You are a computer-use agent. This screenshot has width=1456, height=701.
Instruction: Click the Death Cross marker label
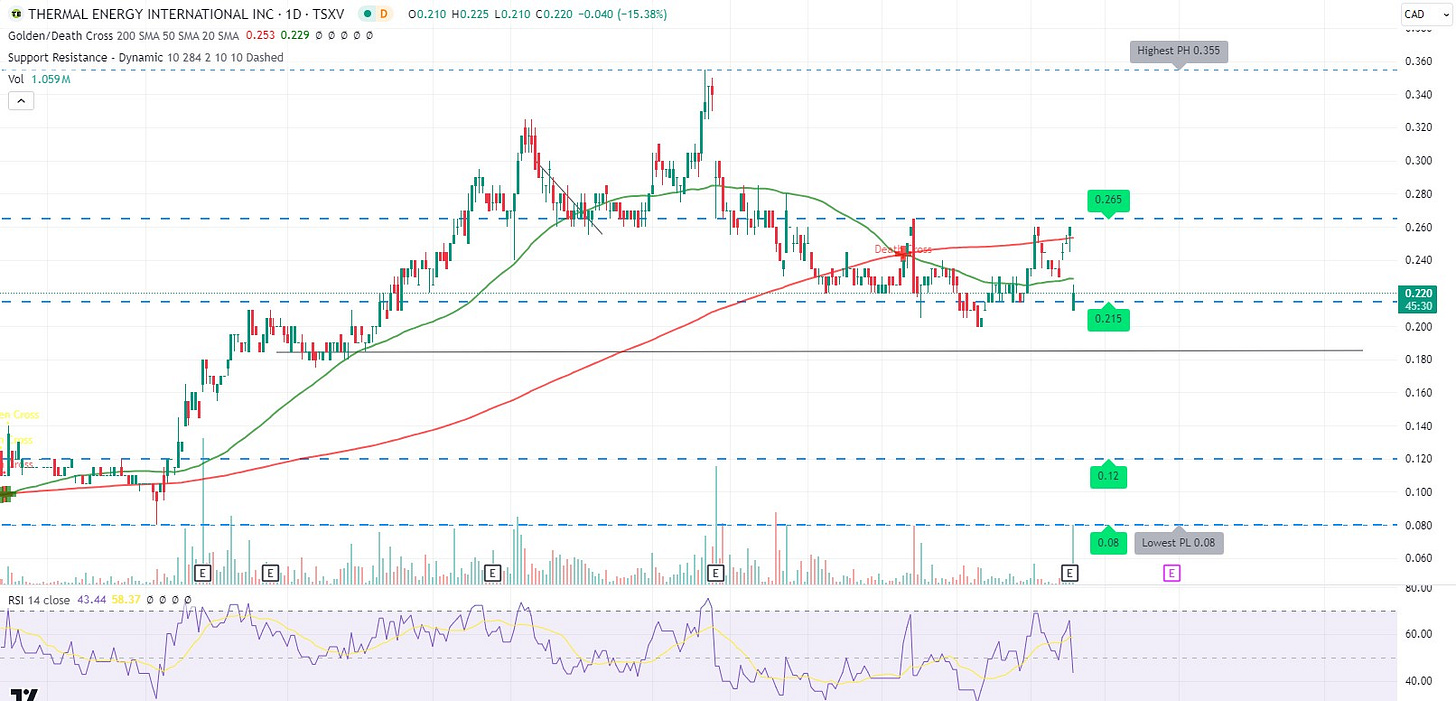904,249
